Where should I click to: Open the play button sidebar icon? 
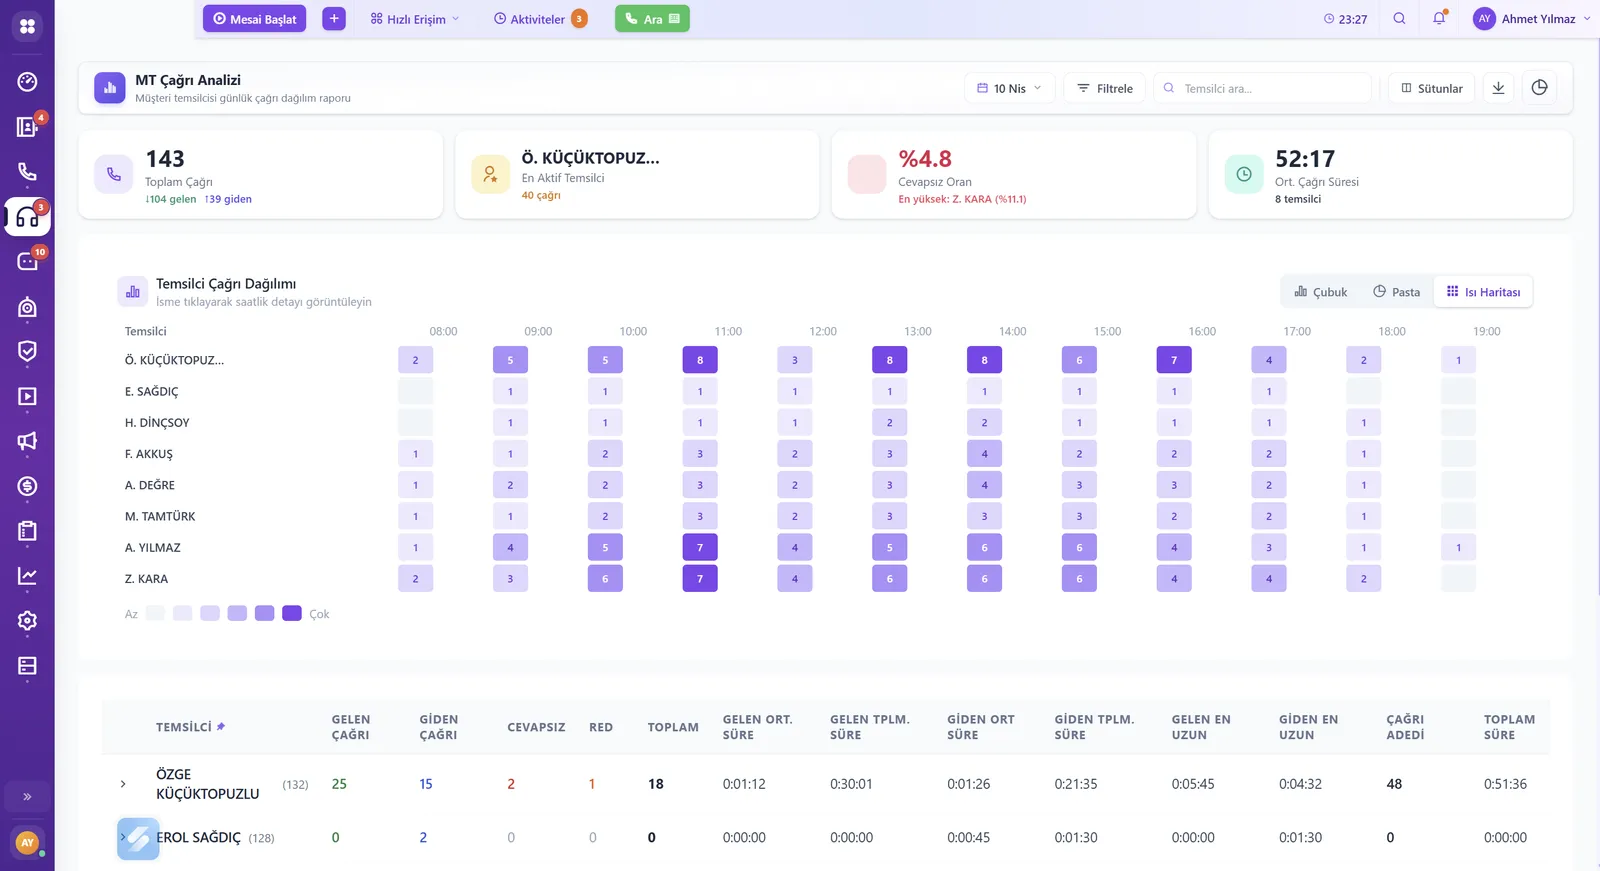(27, 396)
